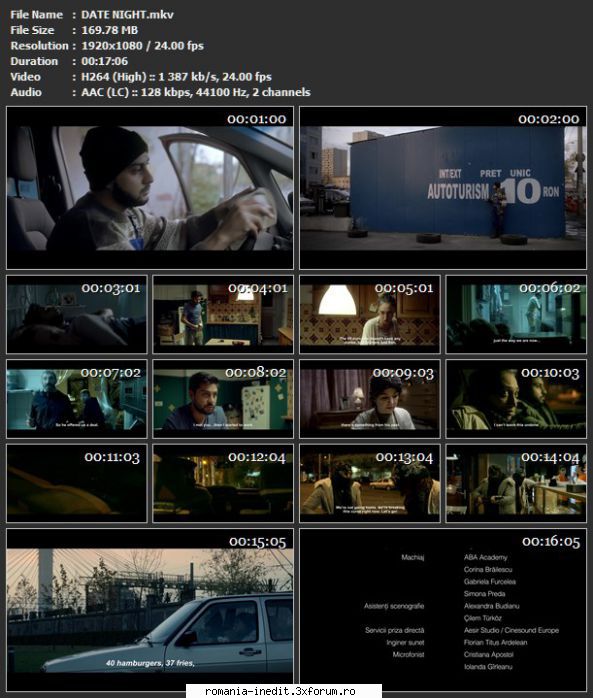
Task: Click the resolution value 1920x1080 / 24.00 fps
Action: pyautogui.click(x=142, y=46)
